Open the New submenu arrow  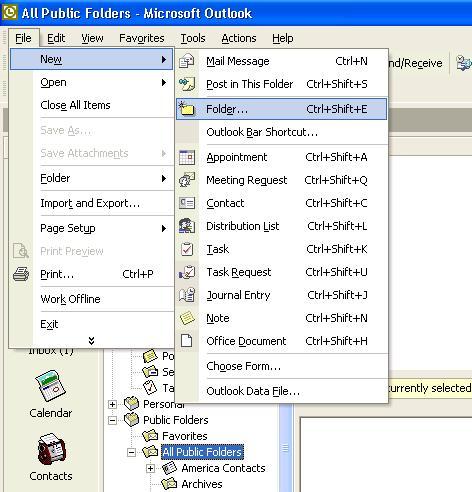164,59
